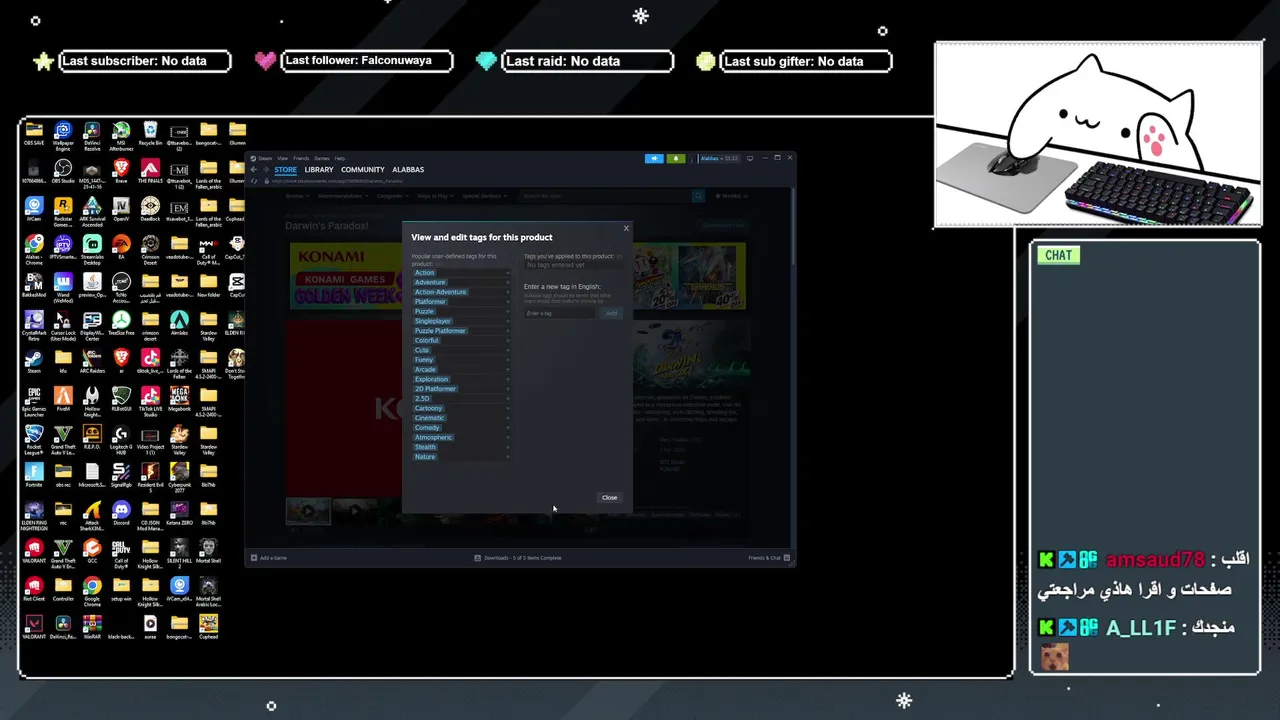Image resolution: width=1280 pixels, height=720 pixels.
Task: Expand the Categories store dropdown
Action: [x=394, y=196]
